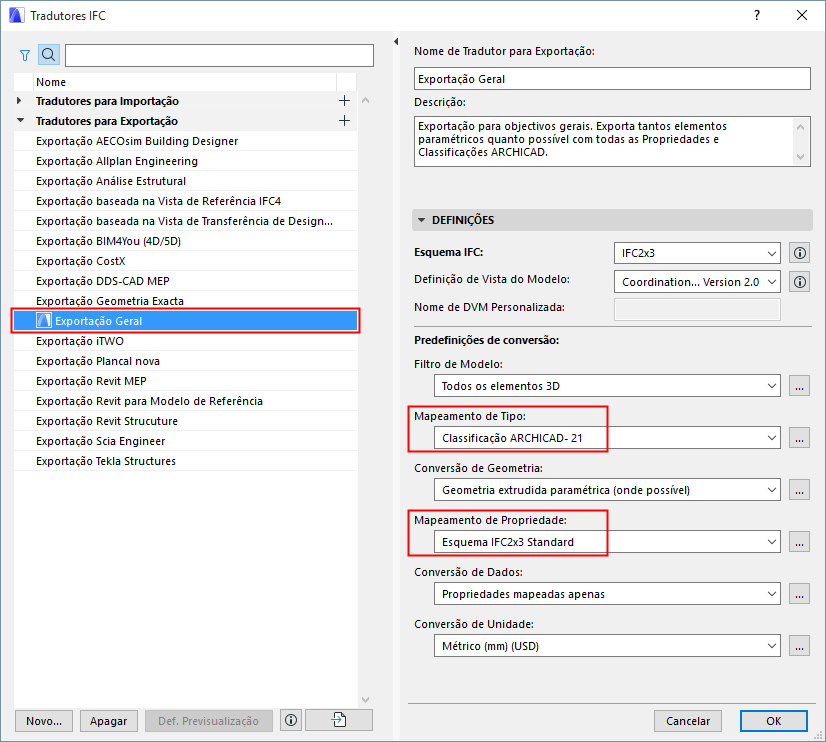Click the Nome column header

coord(185,82)
